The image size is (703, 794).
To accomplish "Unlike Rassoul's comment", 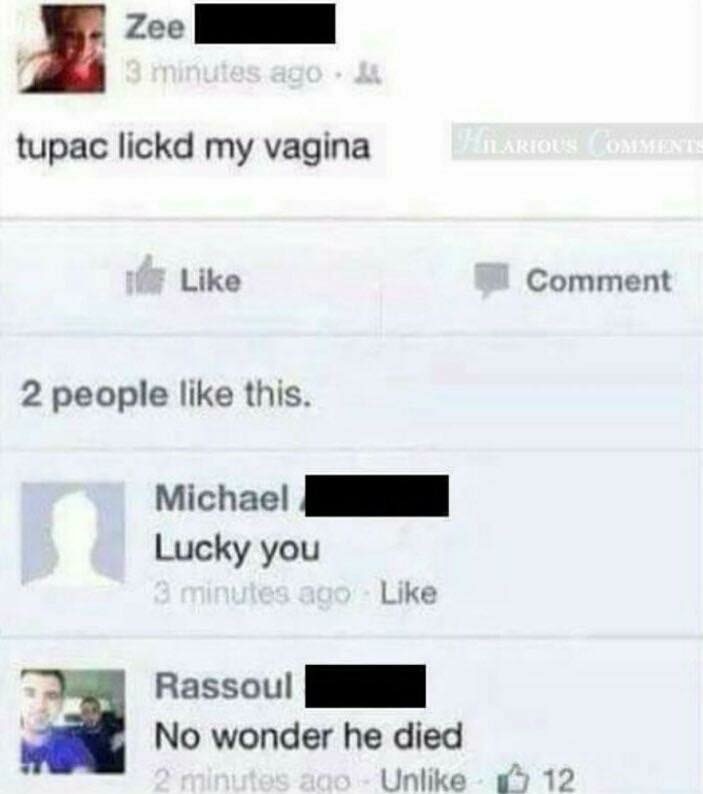I will click(423, 779).
